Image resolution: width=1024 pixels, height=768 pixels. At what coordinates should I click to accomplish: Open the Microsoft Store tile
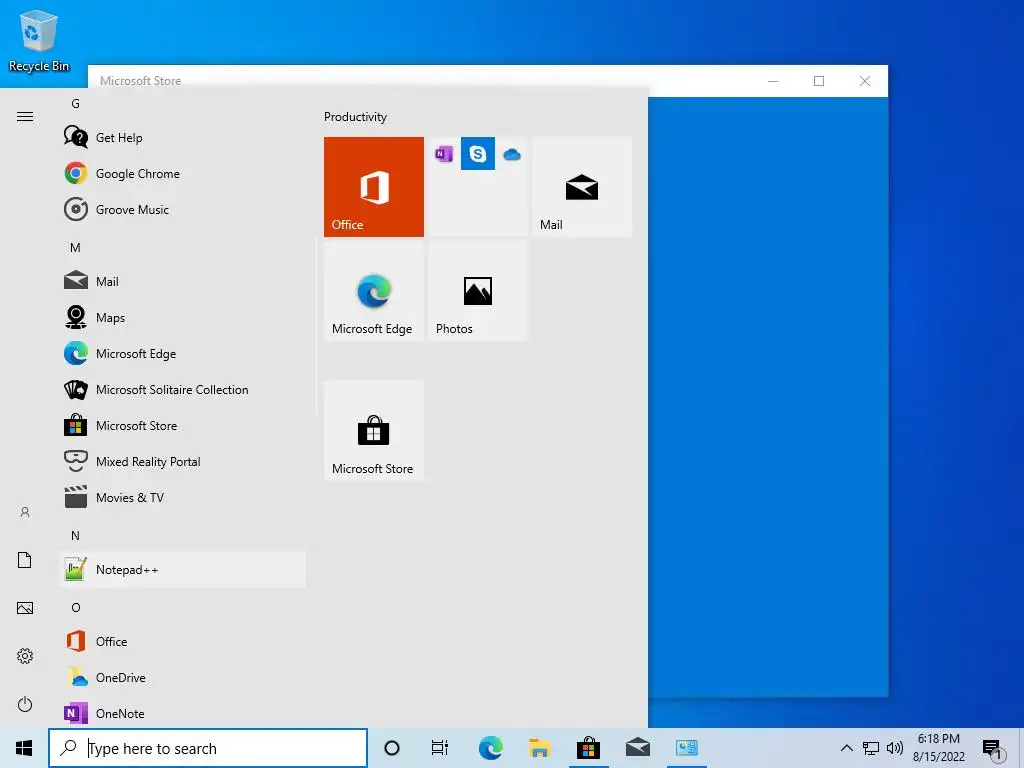(374, 431)
